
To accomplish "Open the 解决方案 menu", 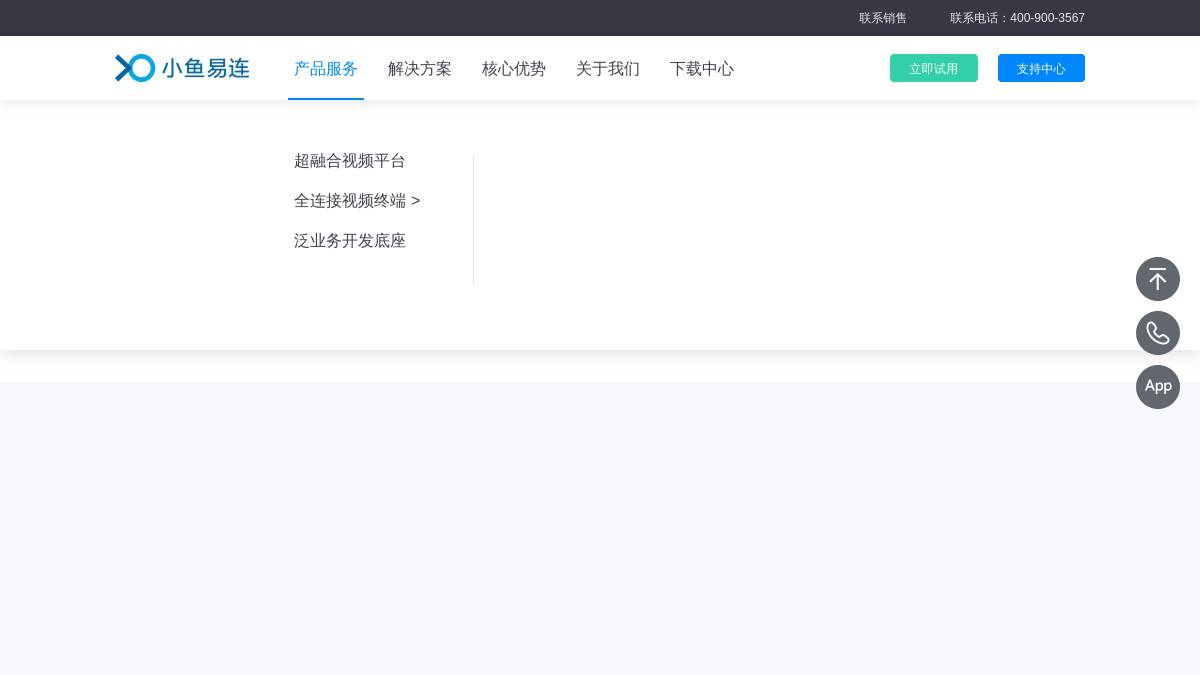I will [x=420, y=69].
